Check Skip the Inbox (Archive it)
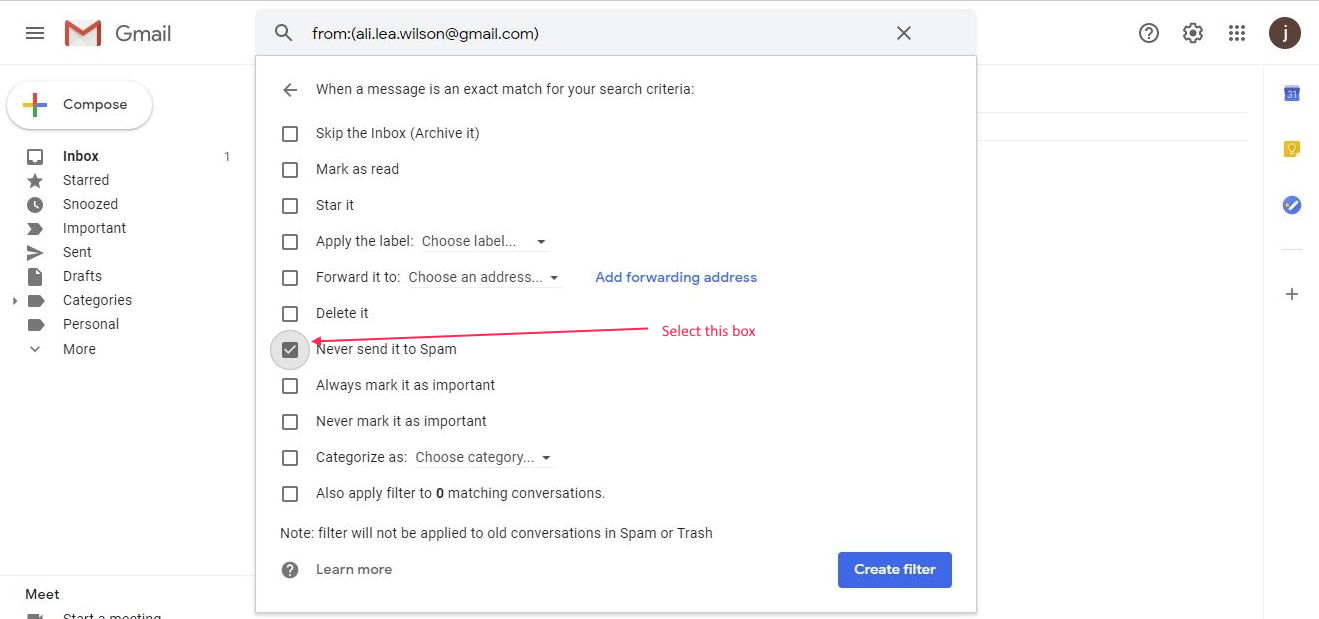Image resolution: width=1319 pixels, height=619 pixels. [290, 133]
